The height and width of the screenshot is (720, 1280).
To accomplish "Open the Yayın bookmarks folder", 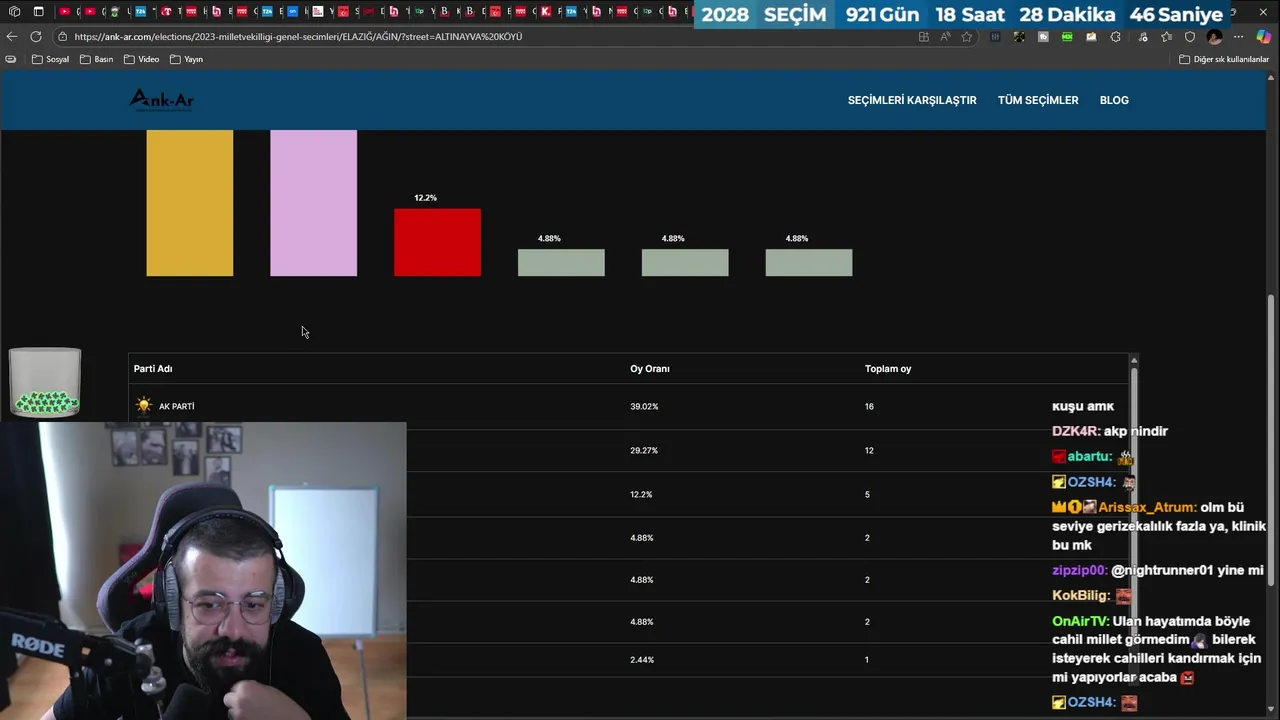I will click(x=187, y=59).
